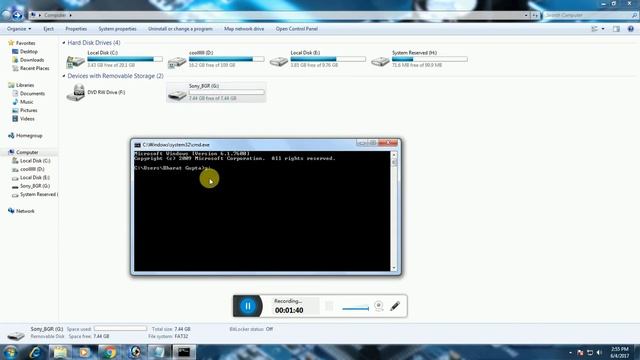Viewport: 640px width, 360px height.
Task: Click Homegroup in the navigation pane
Action: [29, 136]
